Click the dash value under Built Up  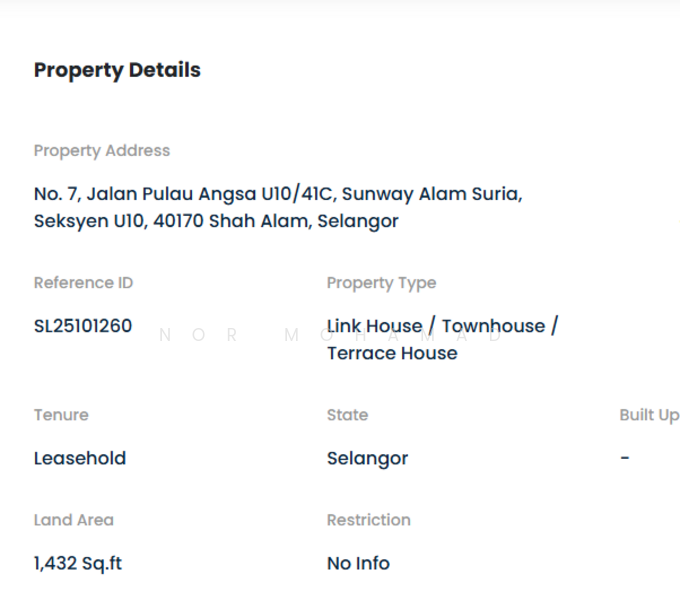(x=625, y=458)
